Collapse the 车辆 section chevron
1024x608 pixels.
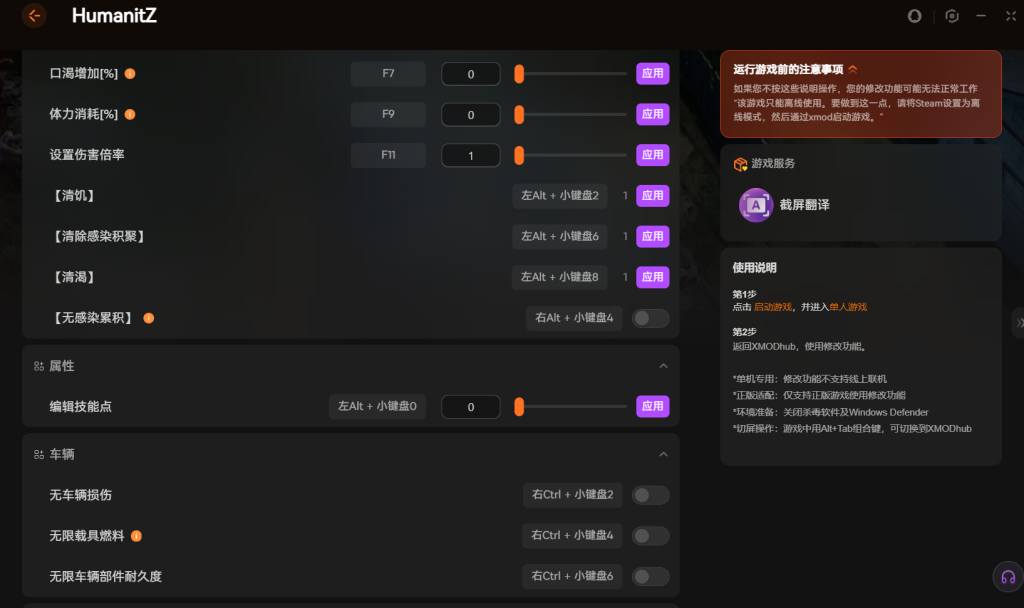point(663,454)
